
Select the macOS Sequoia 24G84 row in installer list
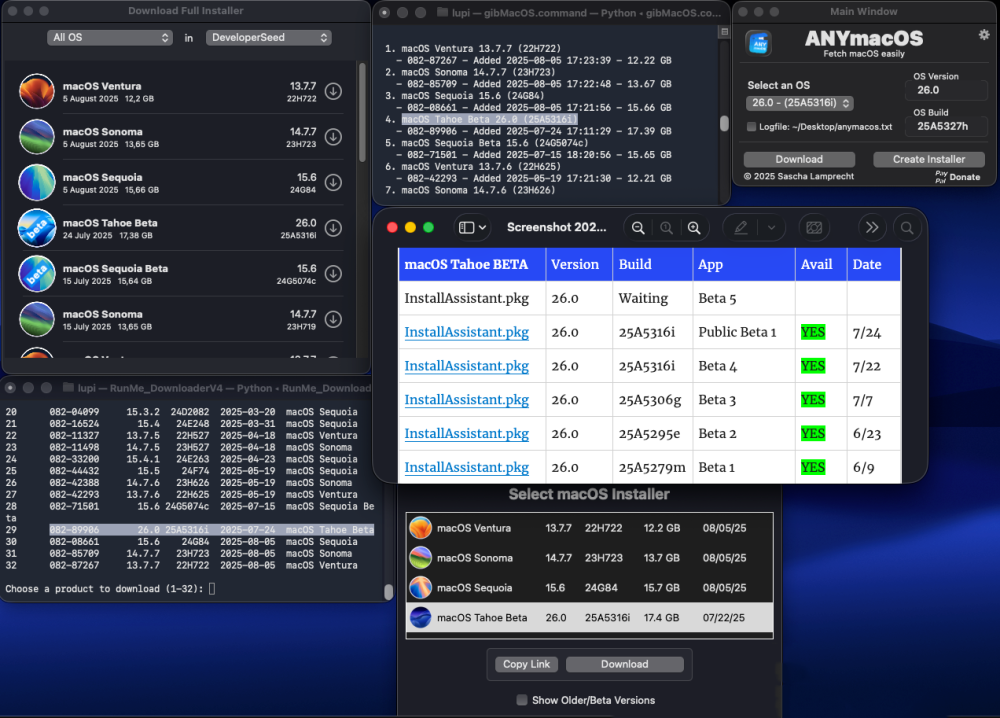pos(589,588)
